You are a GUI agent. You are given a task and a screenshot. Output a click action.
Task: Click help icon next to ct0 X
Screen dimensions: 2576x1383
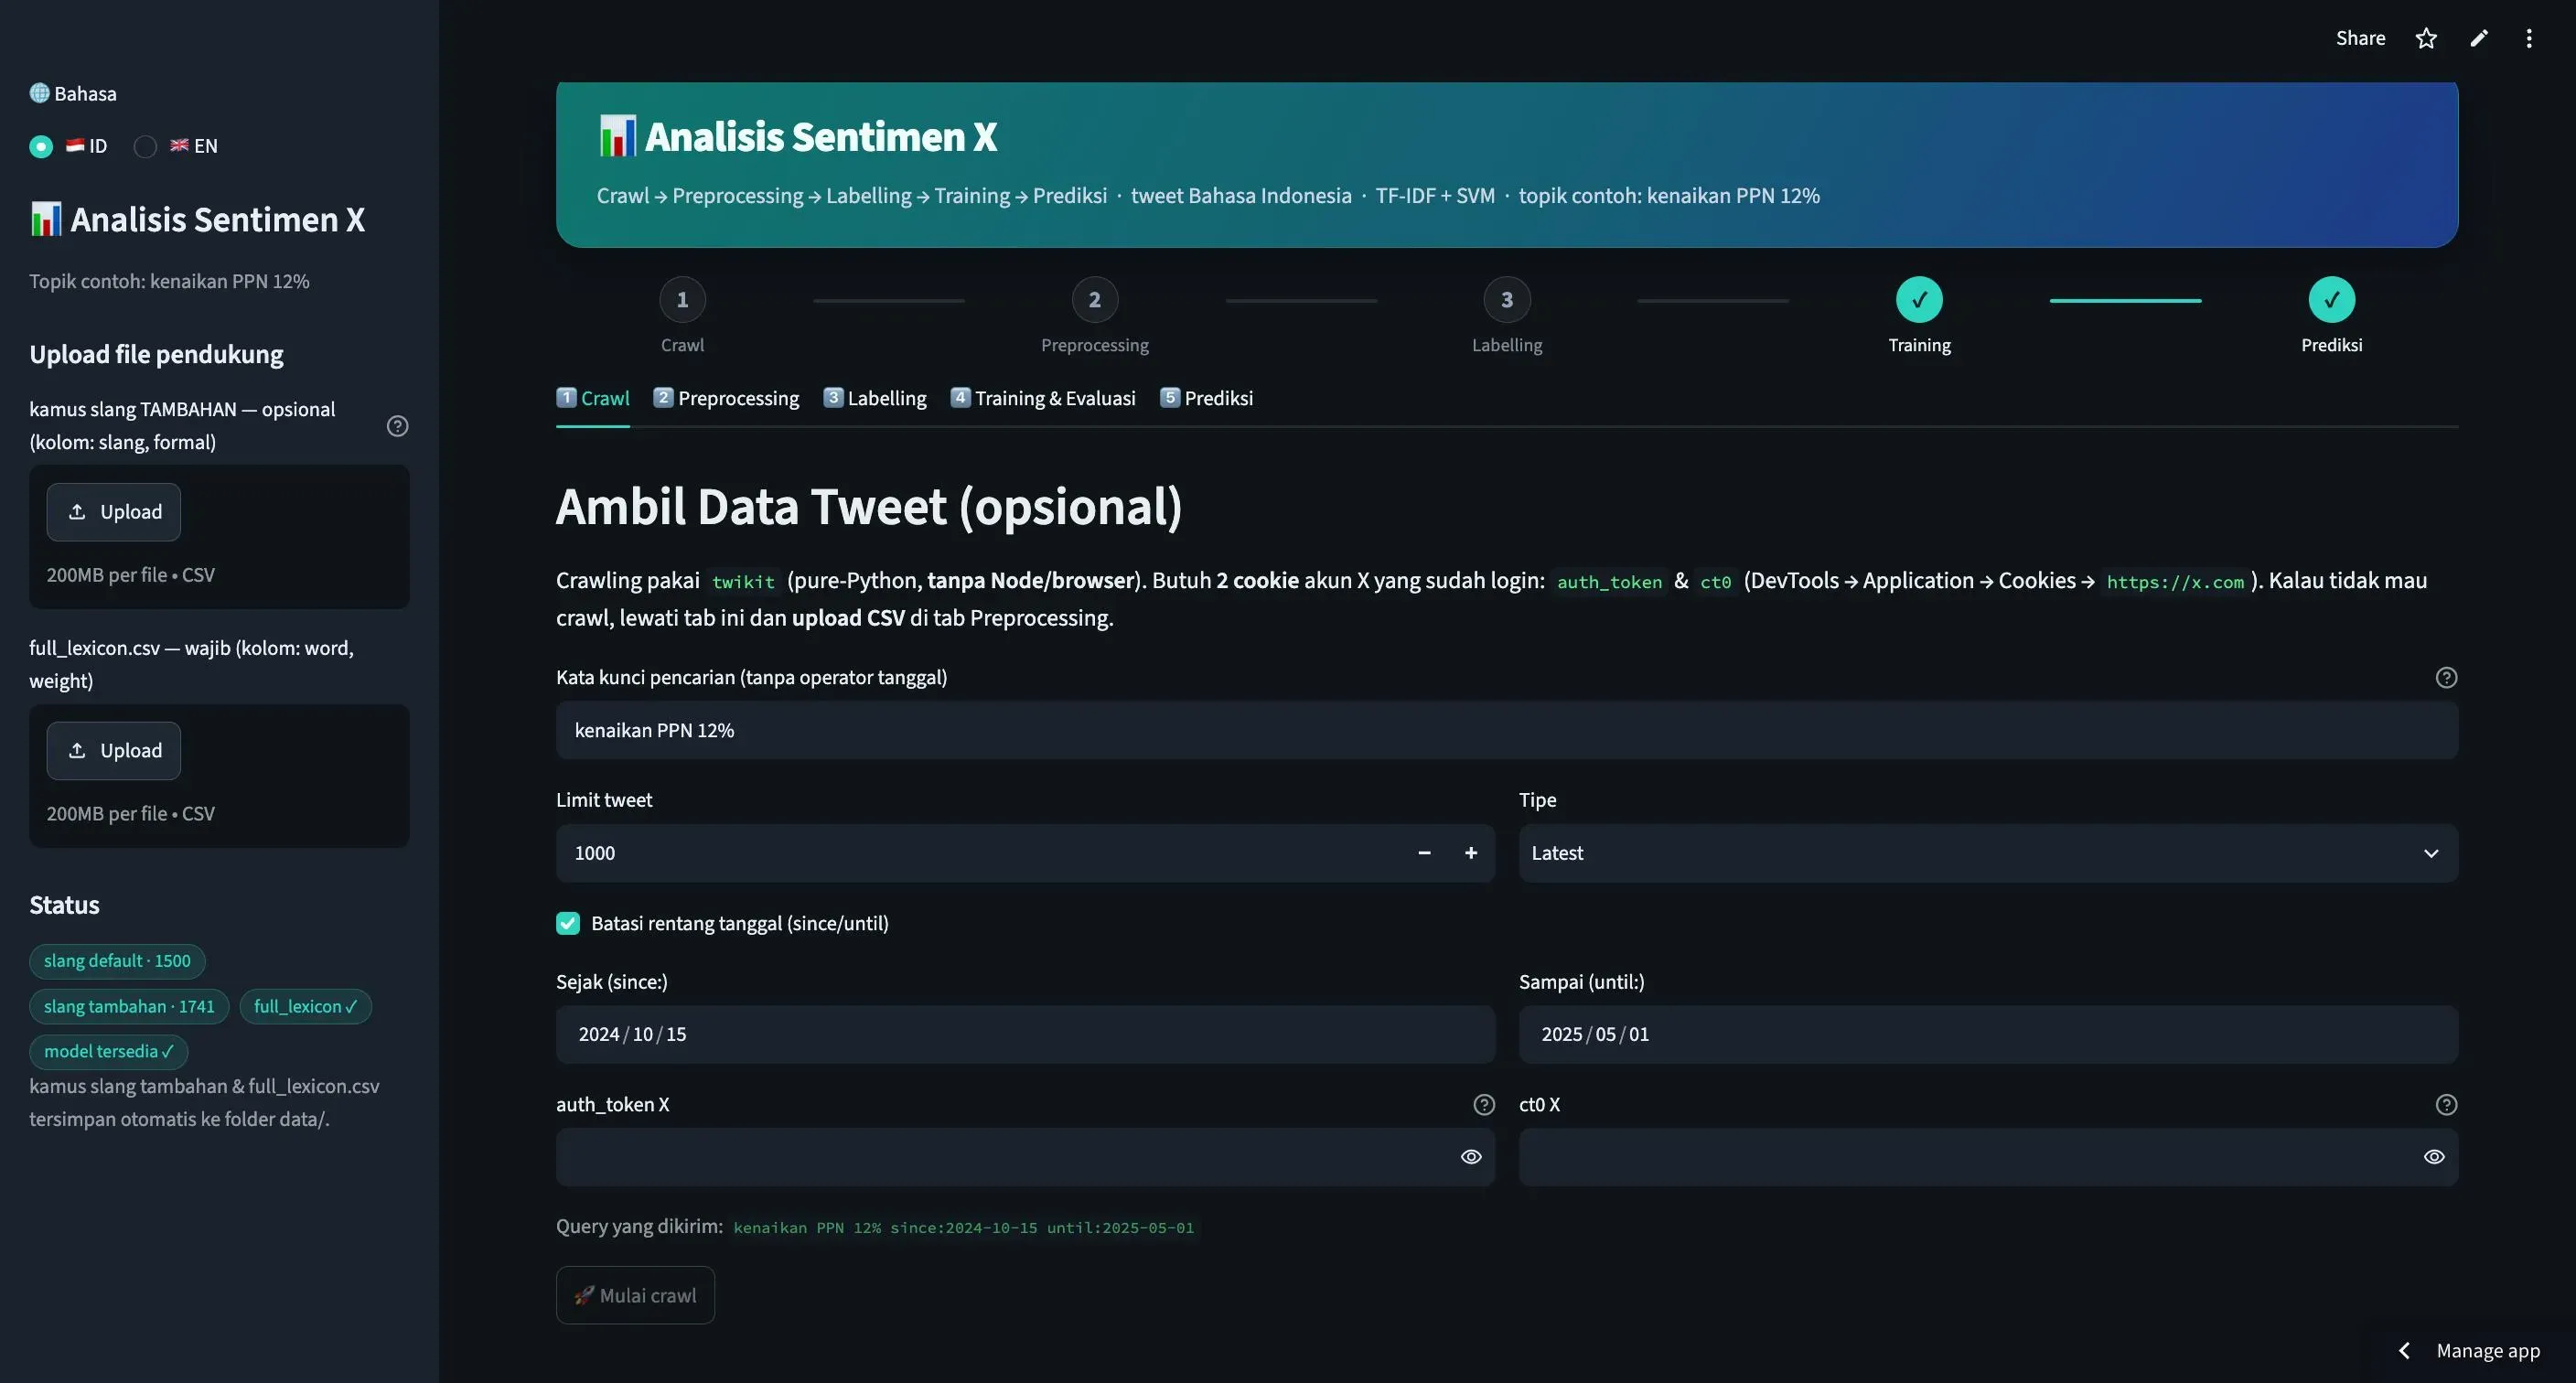pyautogui.click(x=2446, y=1105)
